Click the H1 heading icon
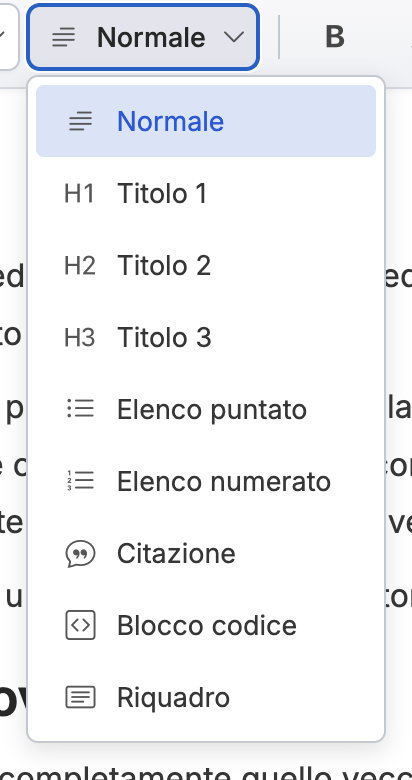The image size is (412, 780). (80, 193)
